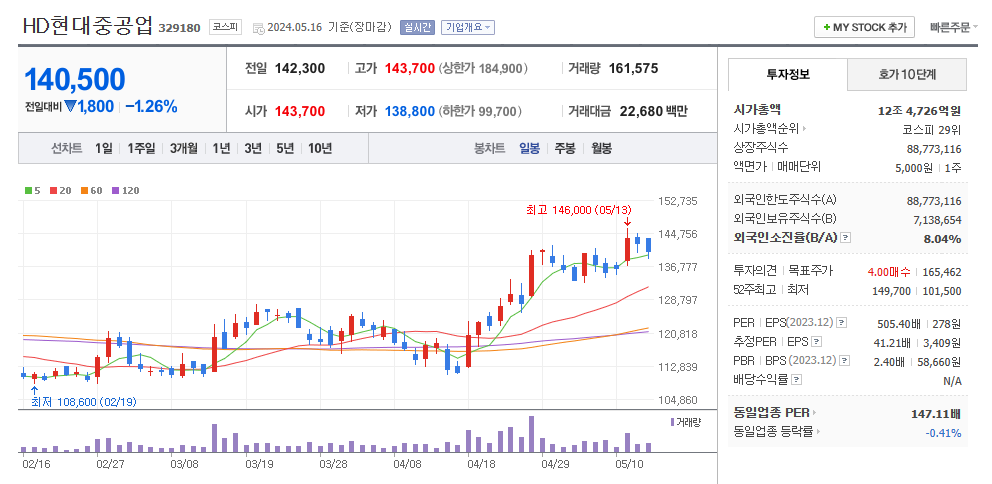Click the blue arrow marking 최저 108,600
Image resolution: width=992 pixels, height=484 pixels.
[x=34, y=389]
